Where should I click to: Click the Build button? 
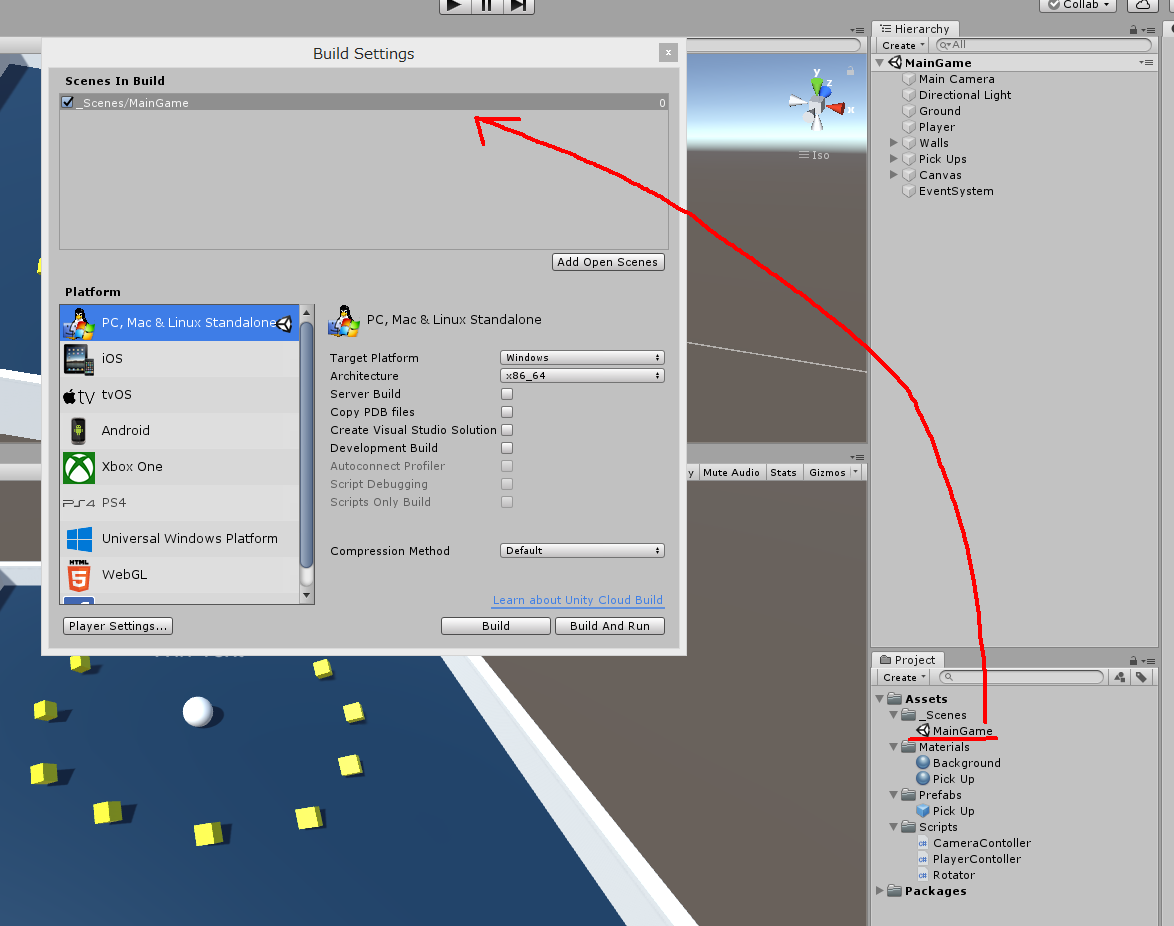click(x=496, y=626)
